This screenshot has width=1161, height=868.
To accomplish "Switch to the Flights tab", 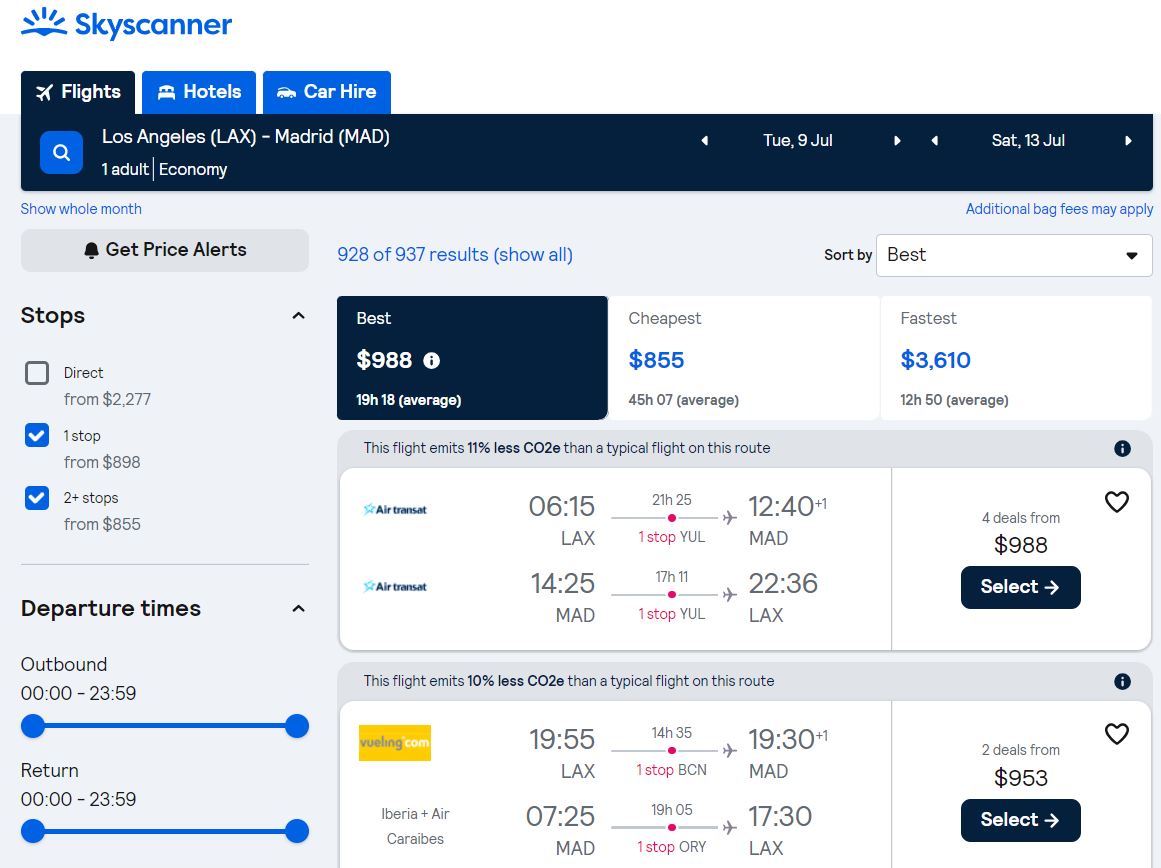I will tap(78, 93).
